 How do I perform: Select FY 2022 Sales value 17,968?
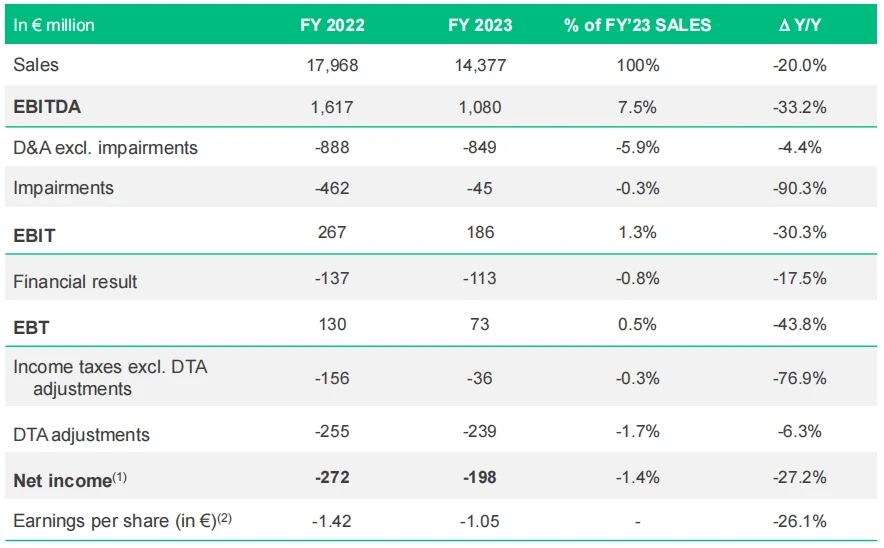click(332, 65)
